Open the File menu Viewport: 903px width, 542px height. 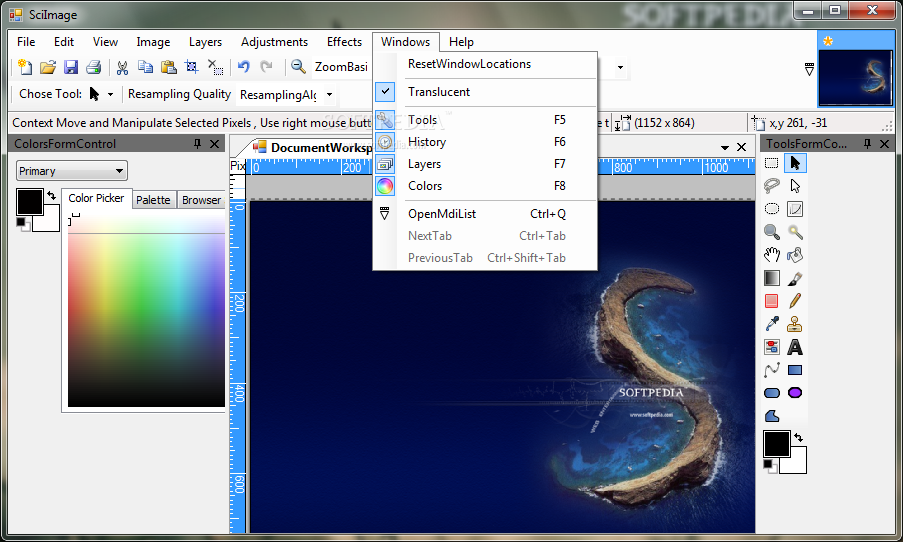pos(26,42)
